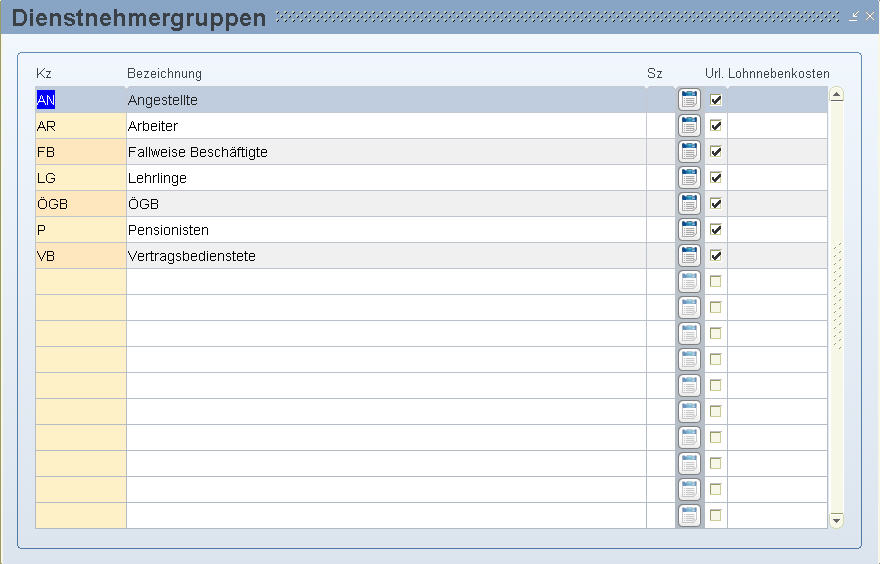Toggle Url. checkbox for Vertragsbedienstete
This screenshot has height=564, width=880.
pos(716,256)
